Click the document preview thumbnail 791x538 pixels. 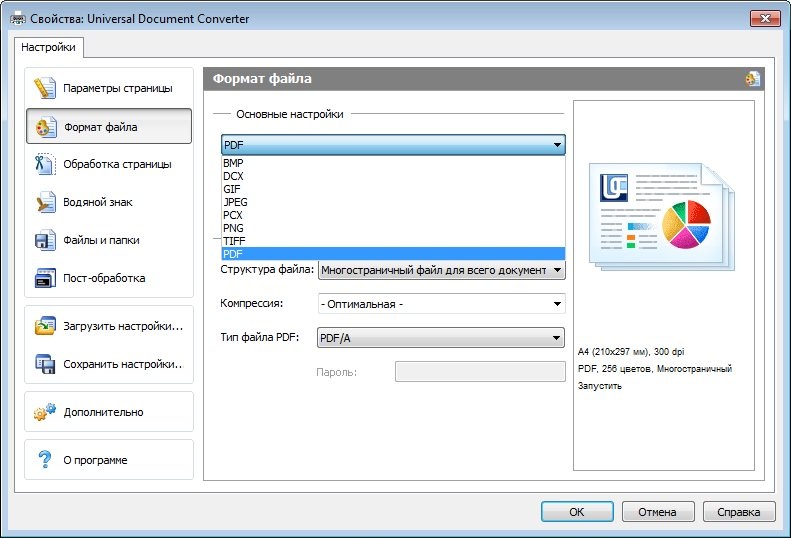point(662,217)
